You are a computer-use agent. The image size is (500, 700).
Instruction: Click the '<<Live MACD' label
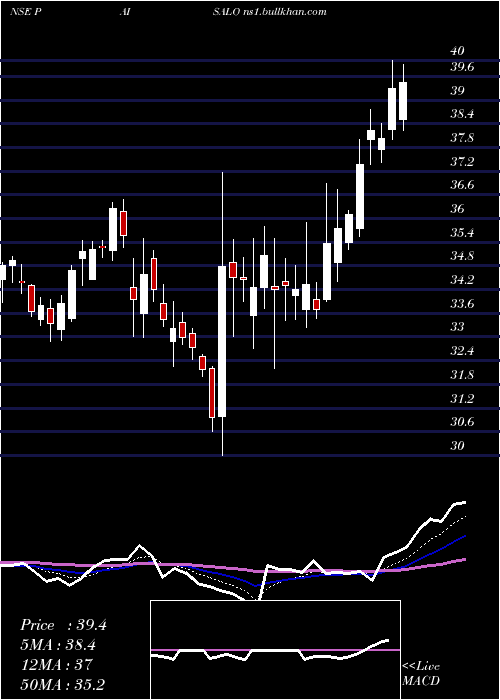pyautogui.click(x=421, y=673)
